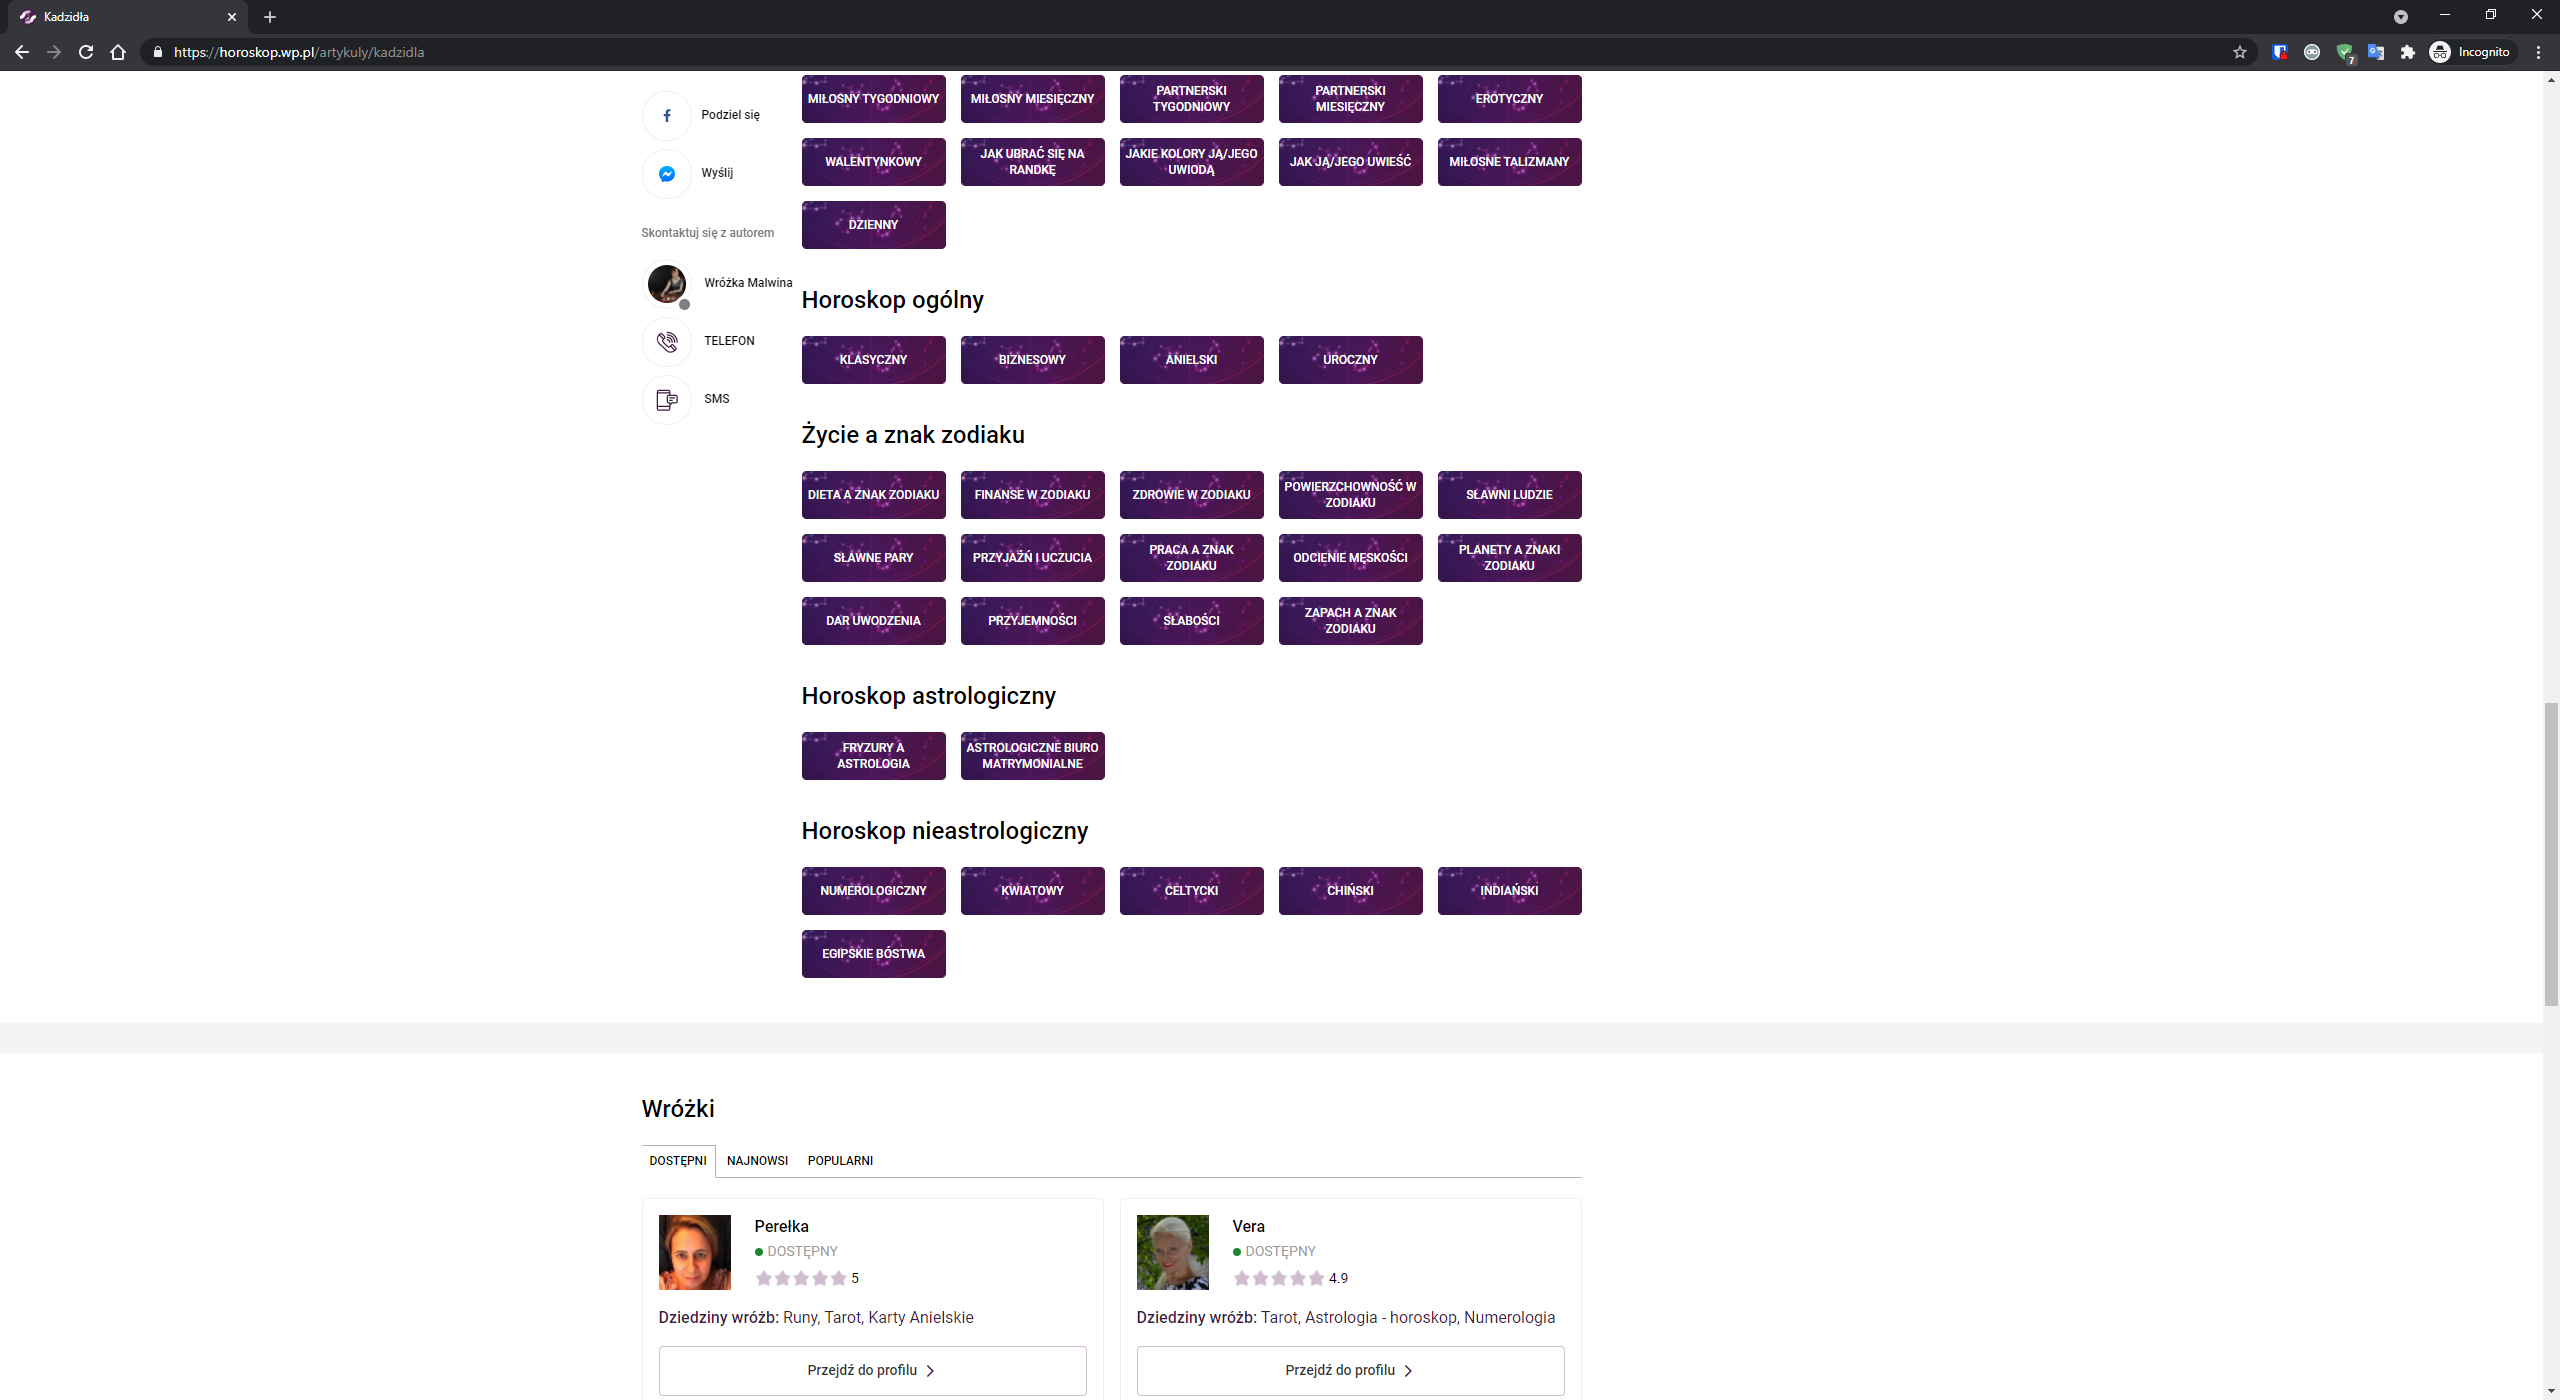Switch to the POPULARNI tab
This screenshot has height=1400, width=2560.
840,1161
